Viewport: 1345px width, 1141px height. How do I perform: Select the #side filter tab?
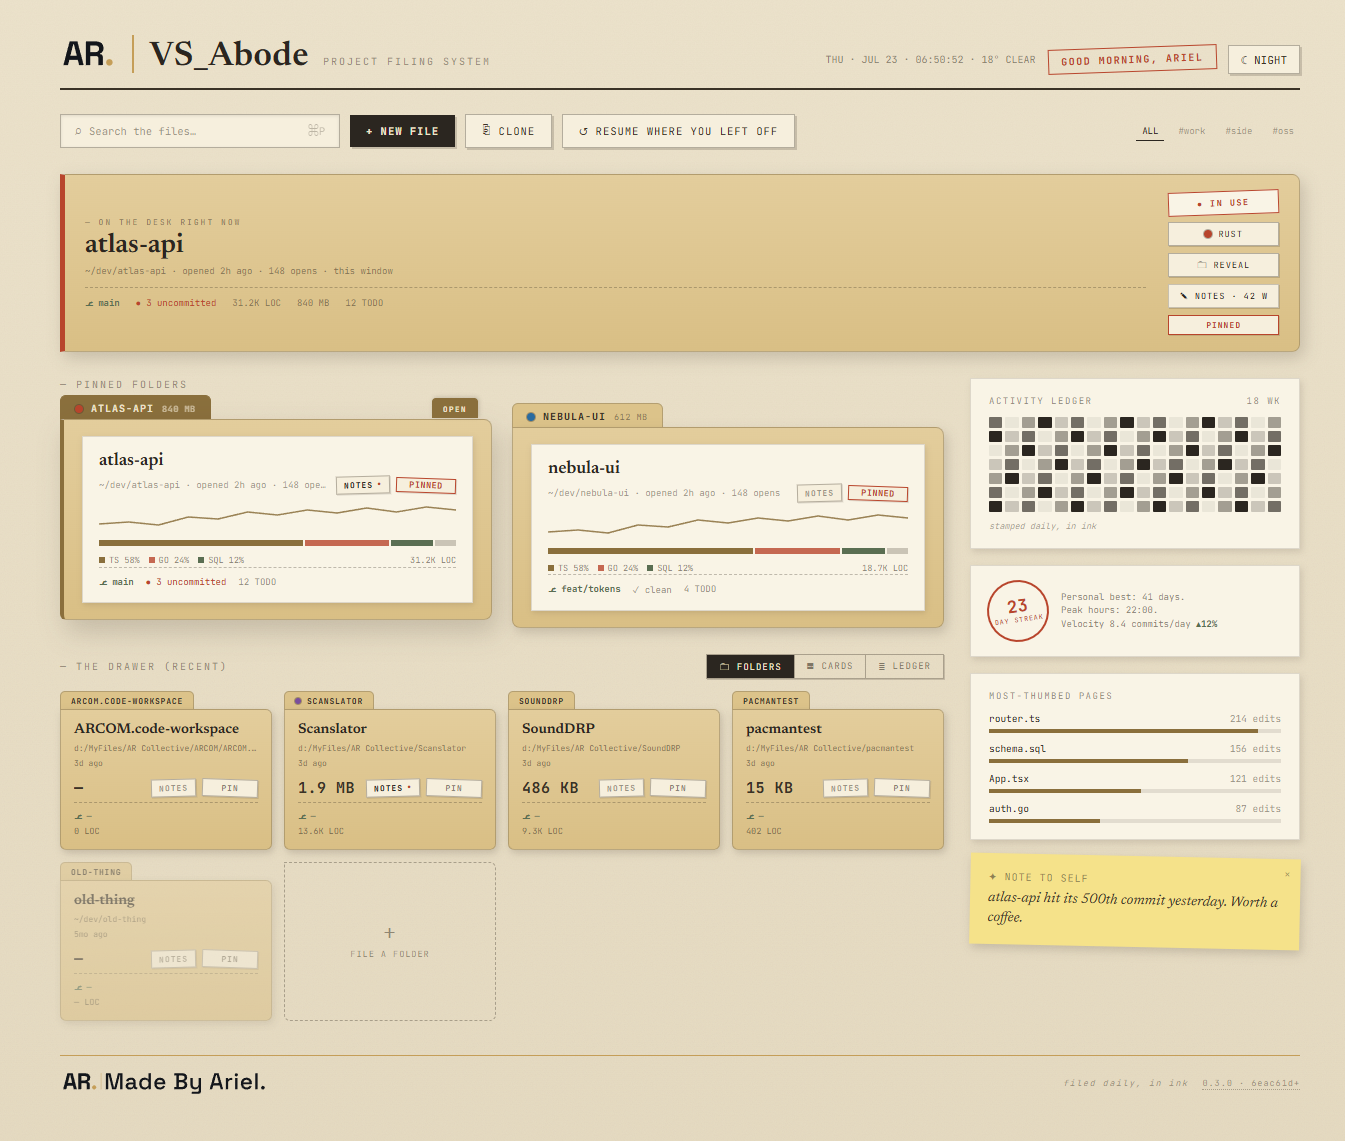pos(1238,131)
